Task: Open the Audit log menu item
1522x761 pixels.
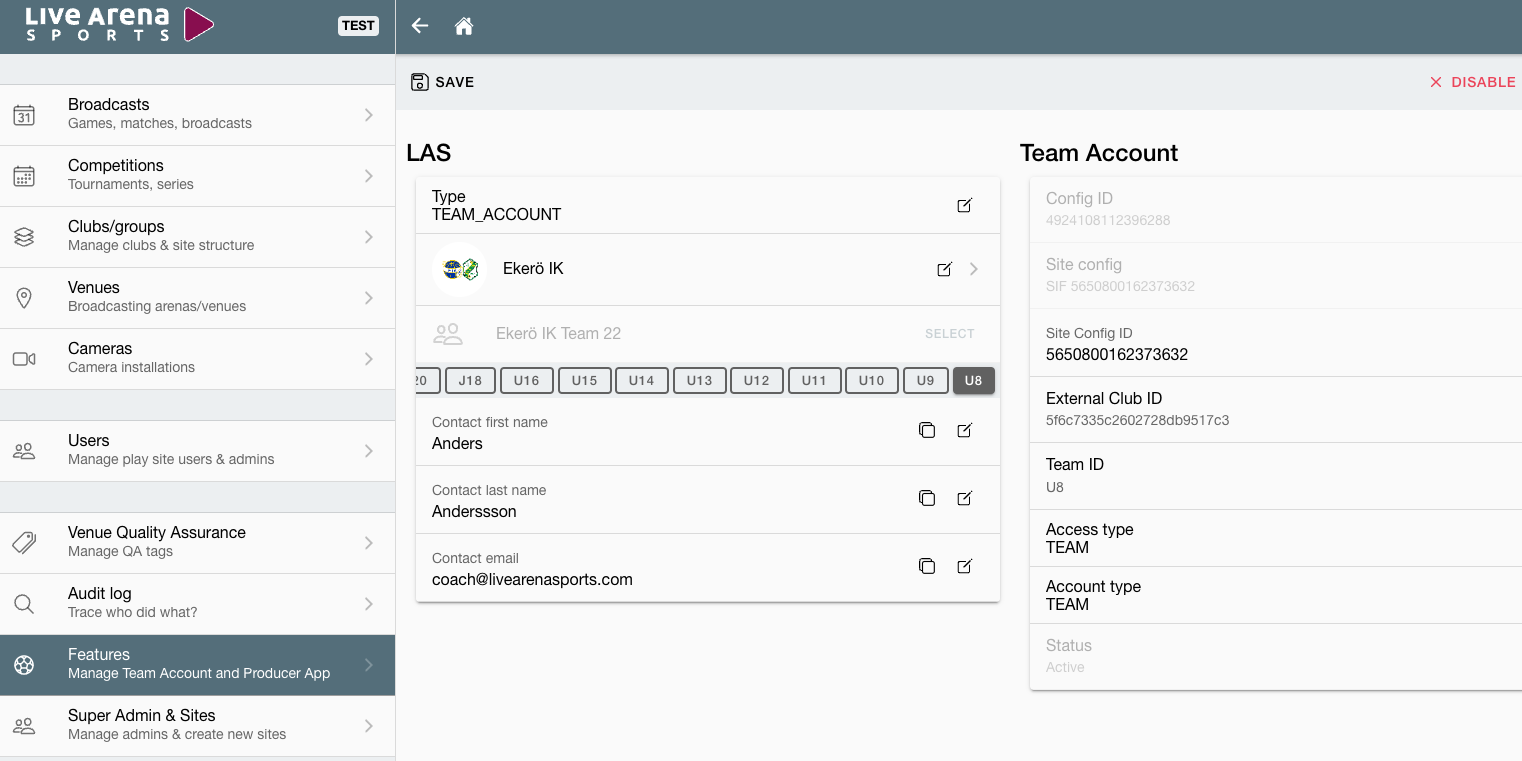Action: click(x=197, y=604)
